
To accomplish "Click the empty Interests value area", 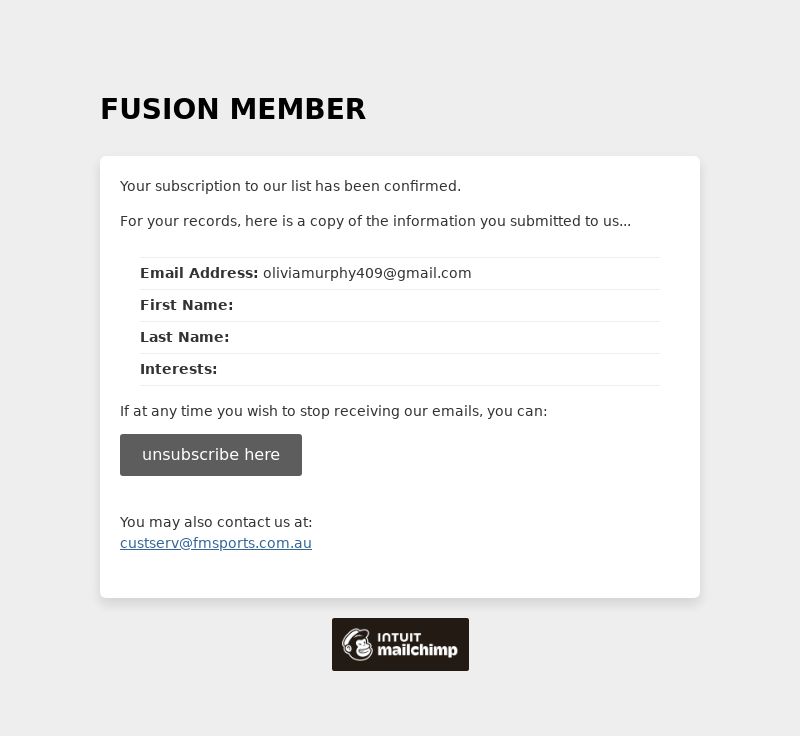I will click(x=439, y=369).
